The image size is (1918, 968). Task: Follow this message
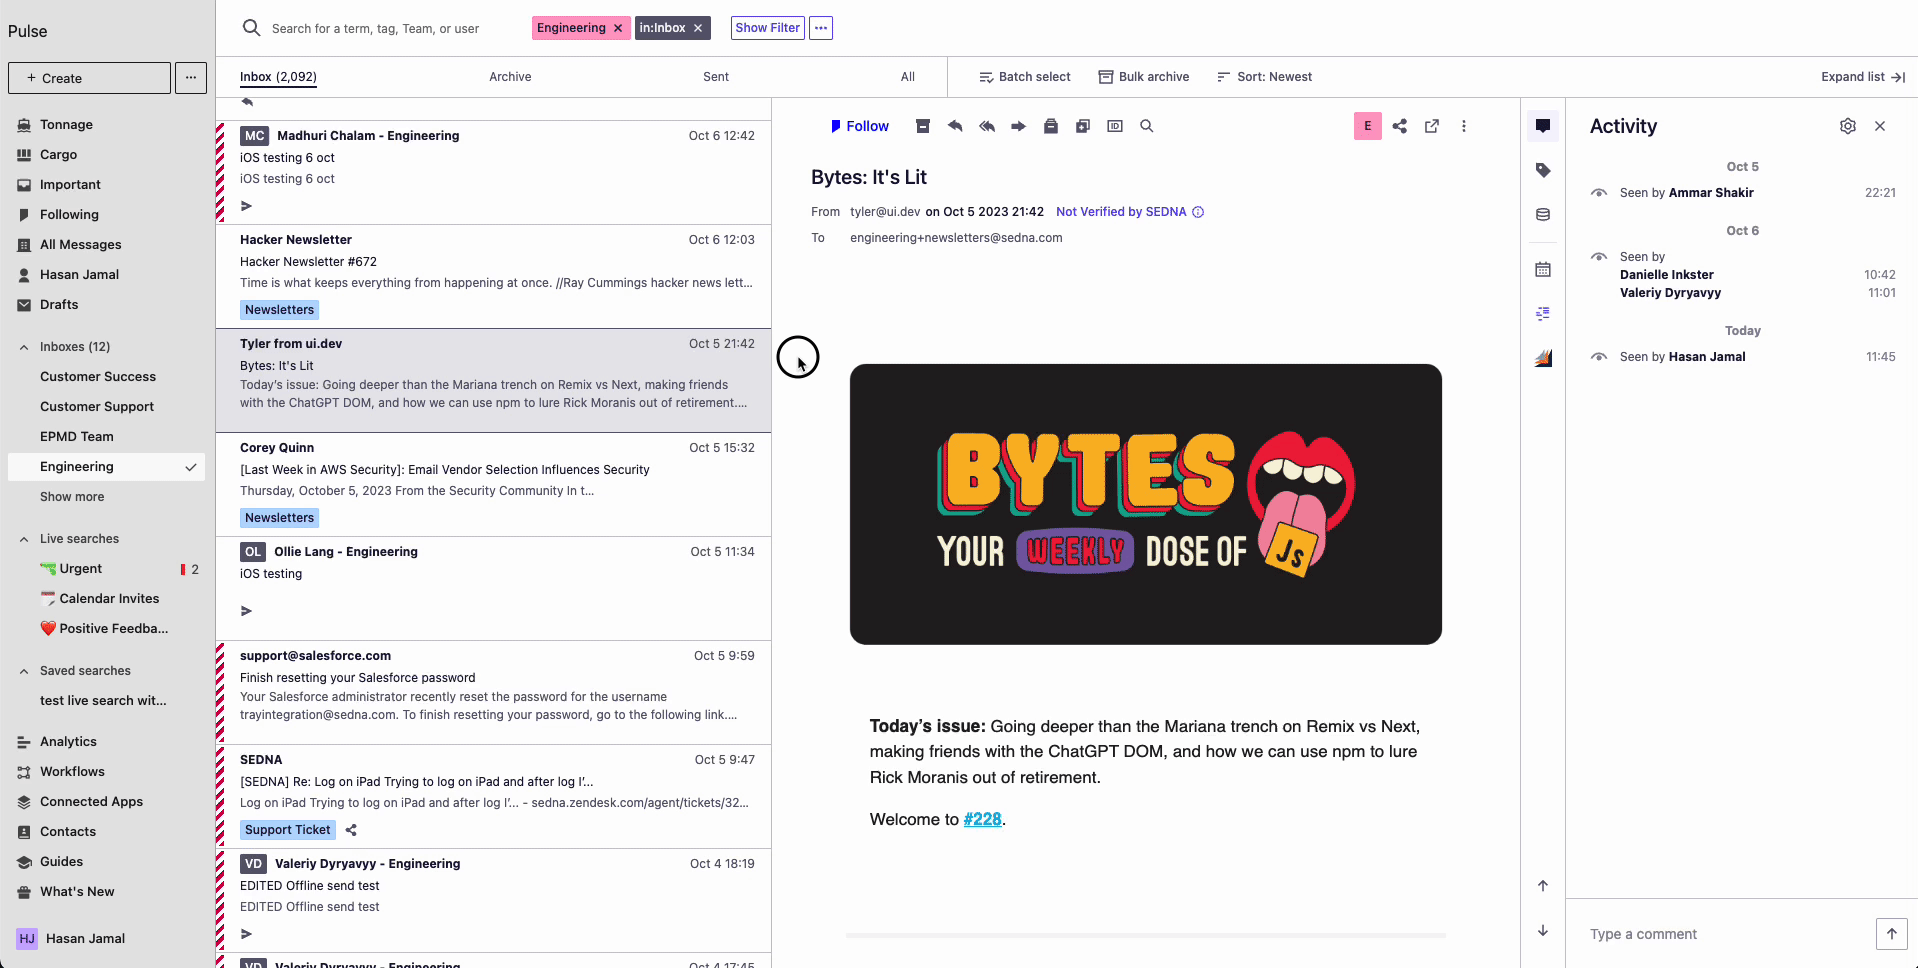click(859, 126)
